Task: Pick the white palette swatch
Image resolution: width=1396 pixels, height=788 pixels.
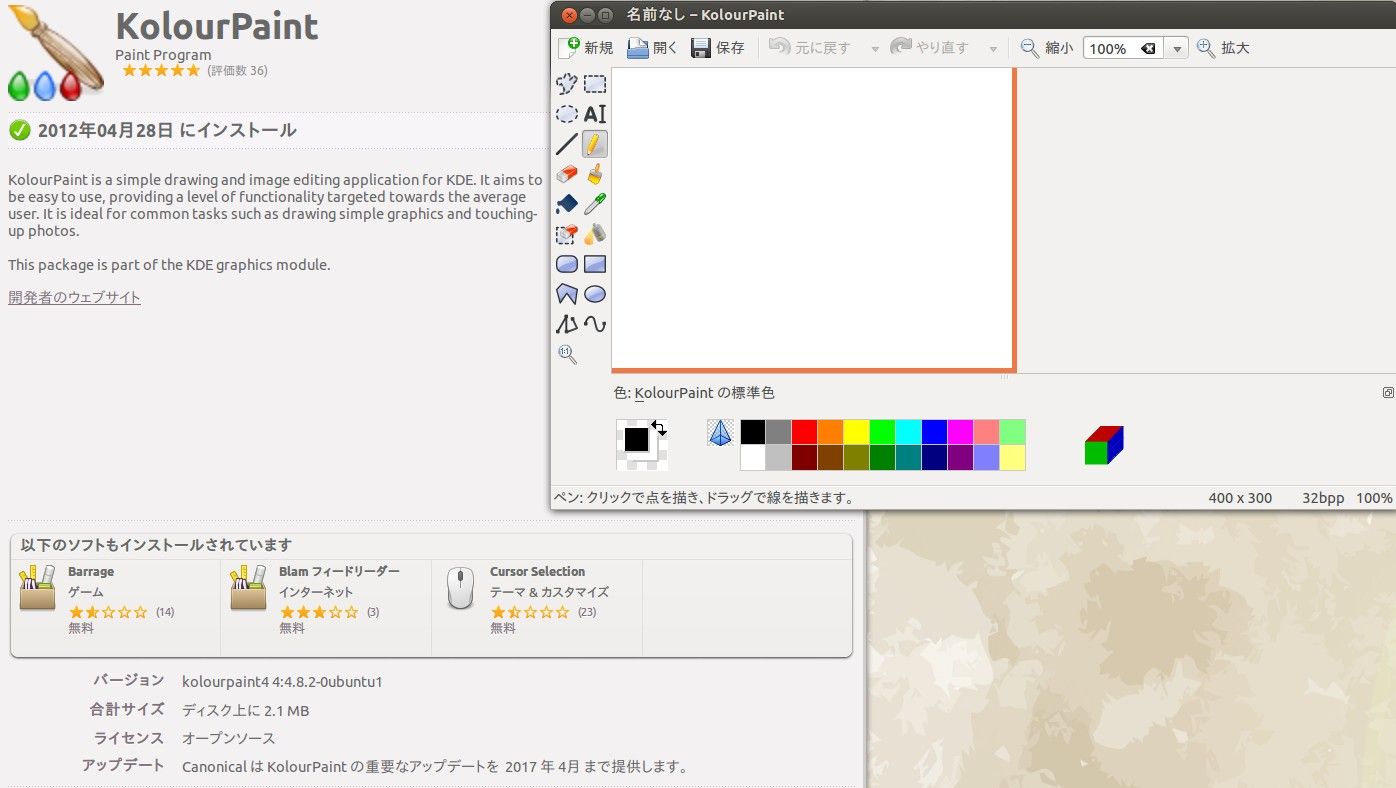Action: tap(753, 458)
